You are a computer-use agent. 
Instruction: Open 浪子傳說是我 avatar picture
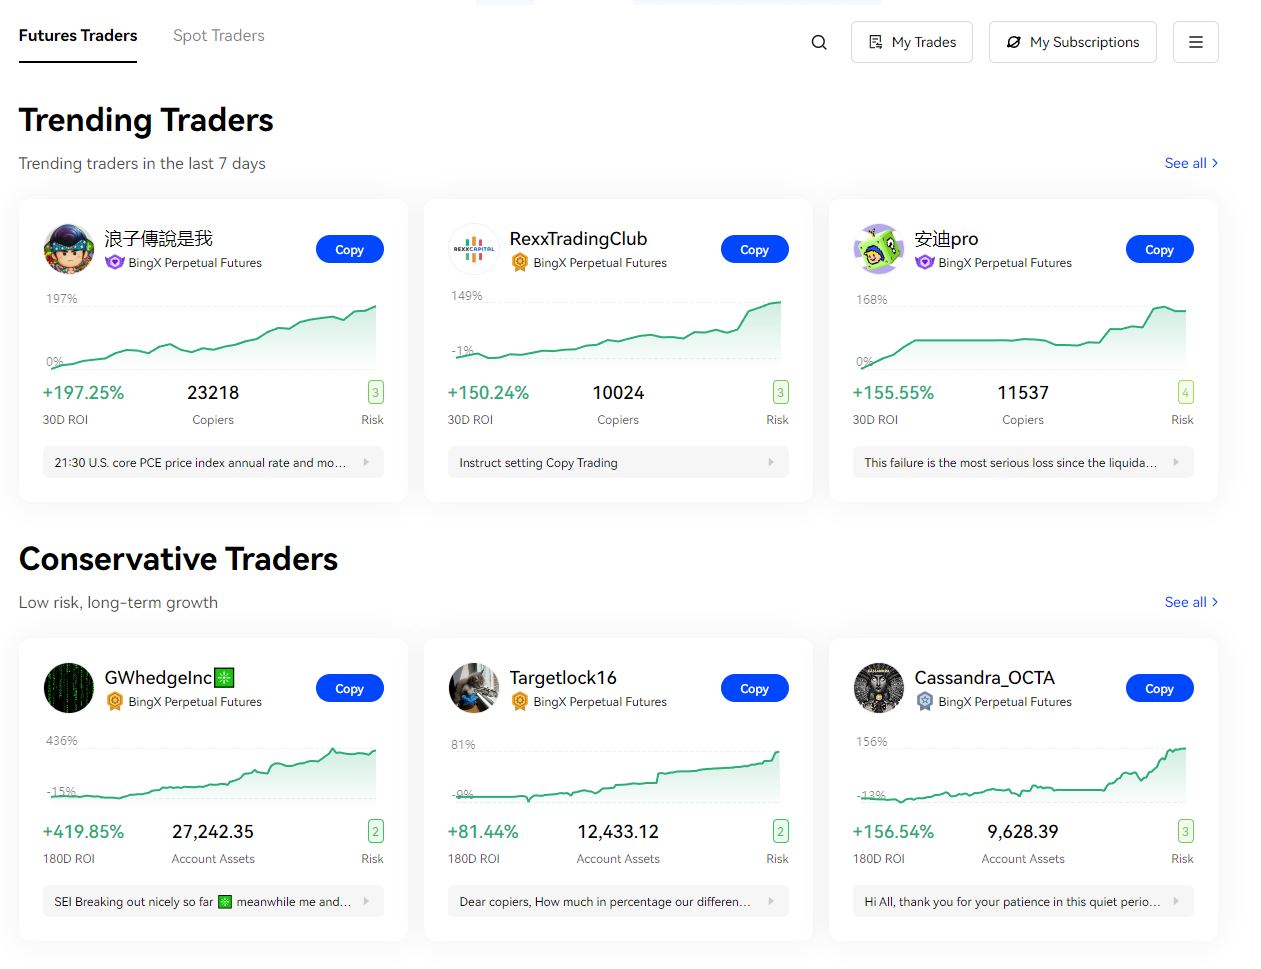(x=69, y=249)
